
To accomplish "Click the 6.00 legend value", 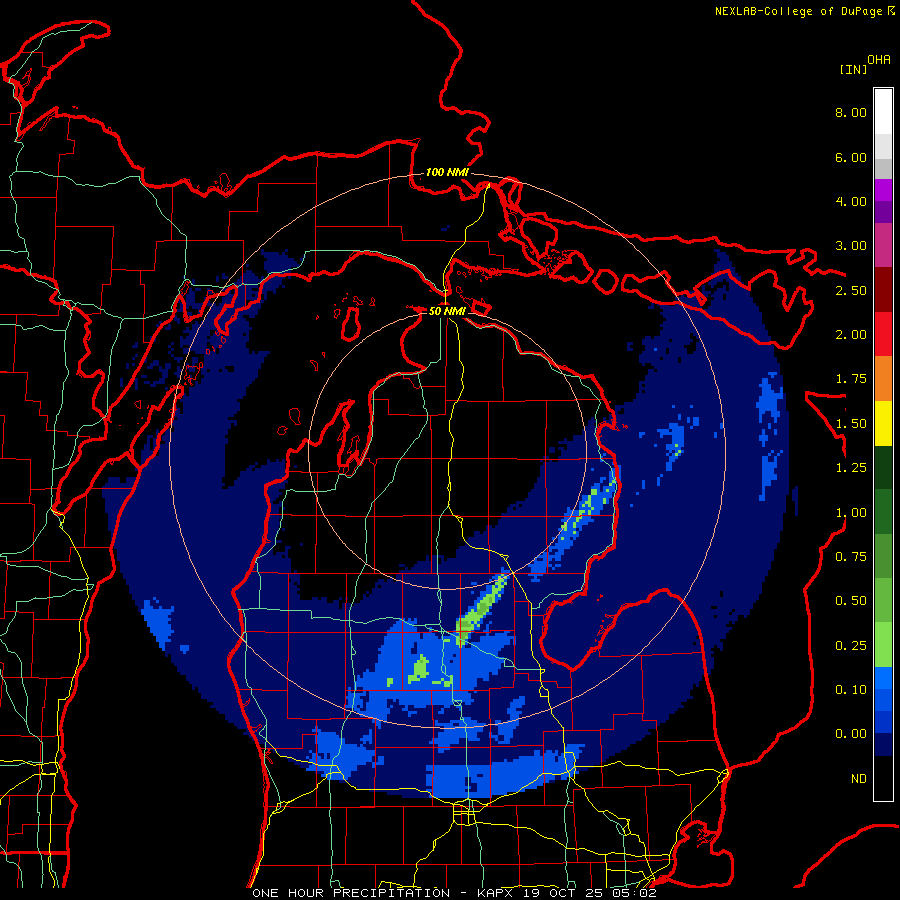I will click(x=851, y=157).
